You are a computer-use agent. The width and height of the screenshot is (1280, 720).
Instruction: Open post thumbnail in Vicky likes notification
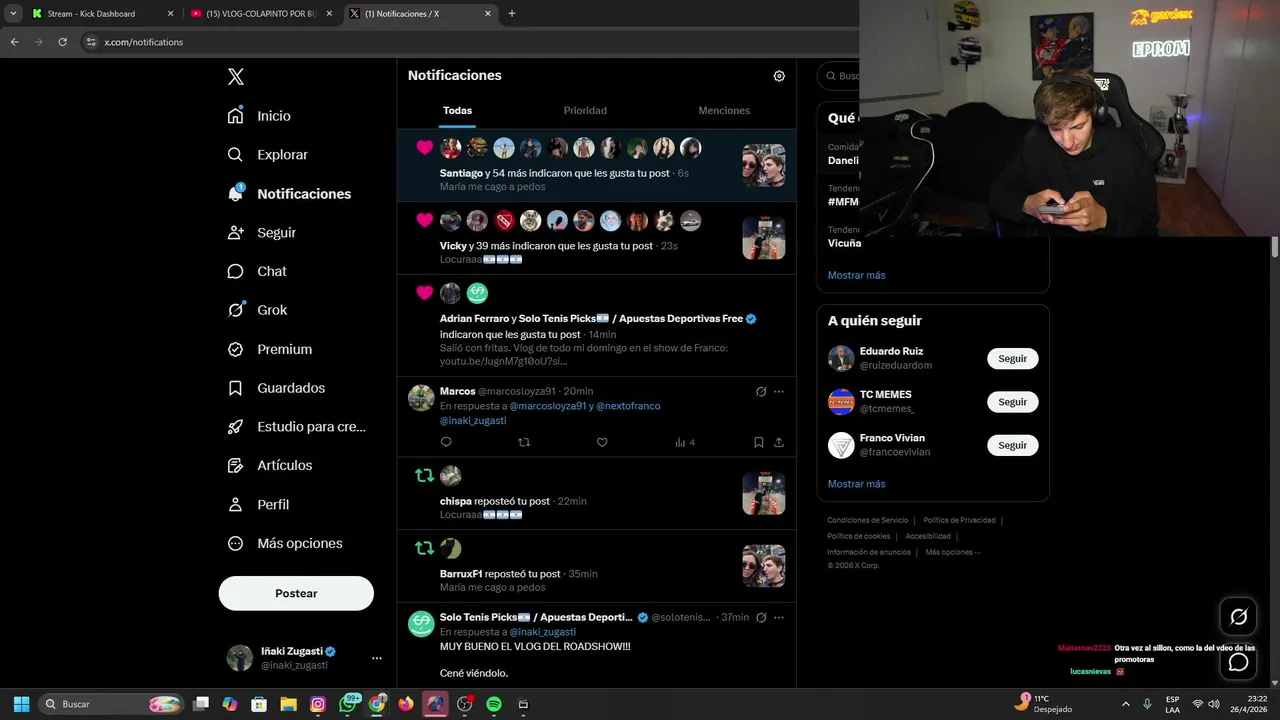click(764, 238)
